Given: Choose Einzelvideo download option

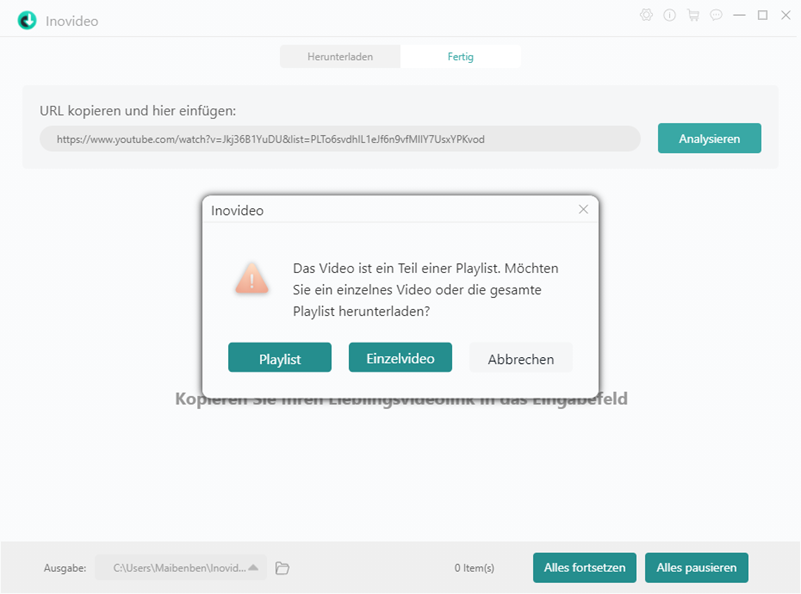Looking at the screenshot, I should pyautogui.click(x=400, y=358).
